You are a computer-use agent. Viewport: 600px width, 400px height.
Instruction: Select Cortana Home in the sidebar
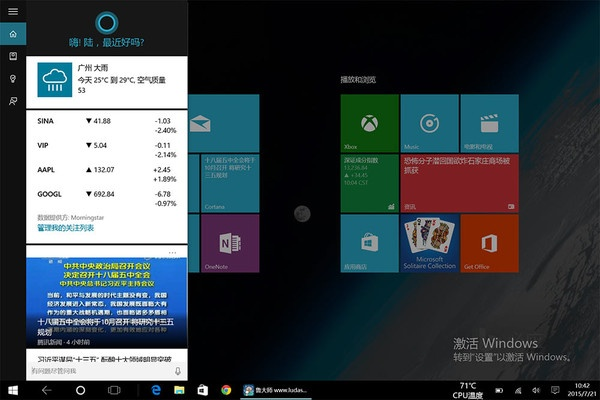(x=13, y=34)
